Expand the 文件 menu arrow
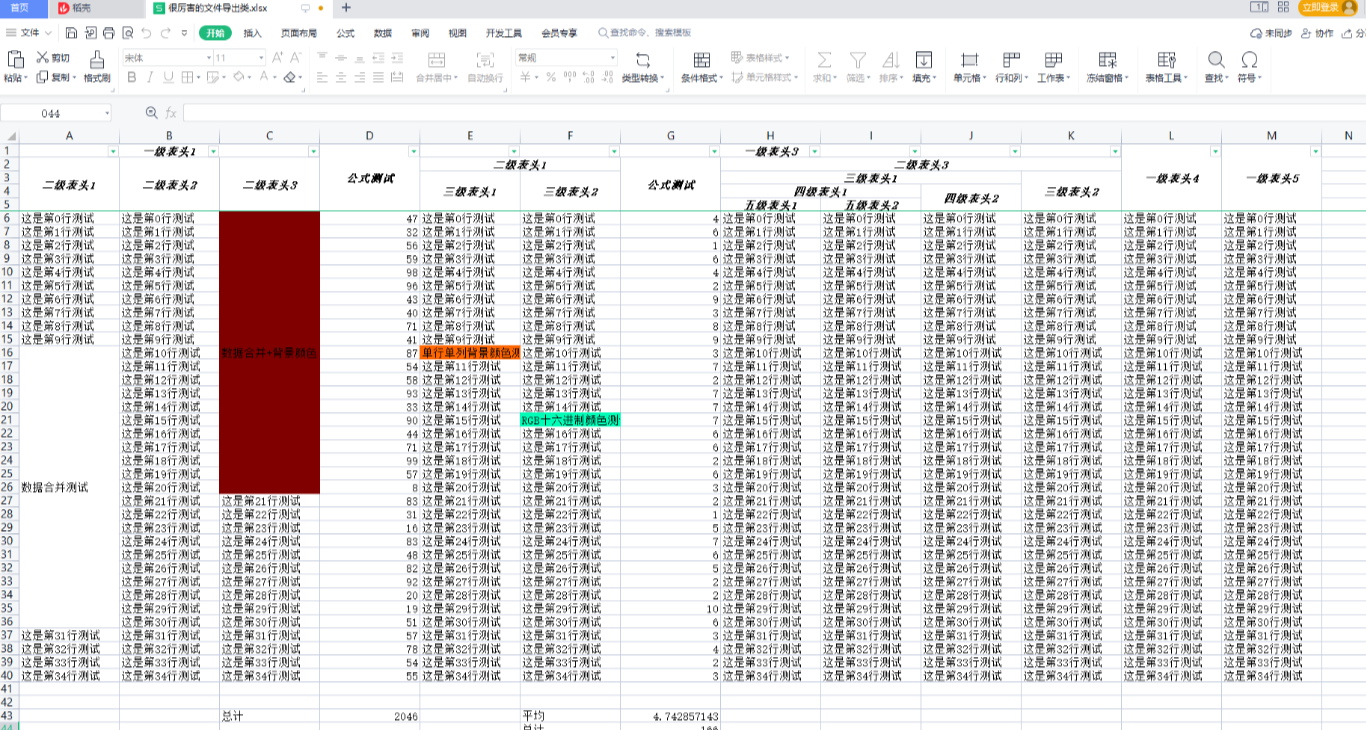 49,33
